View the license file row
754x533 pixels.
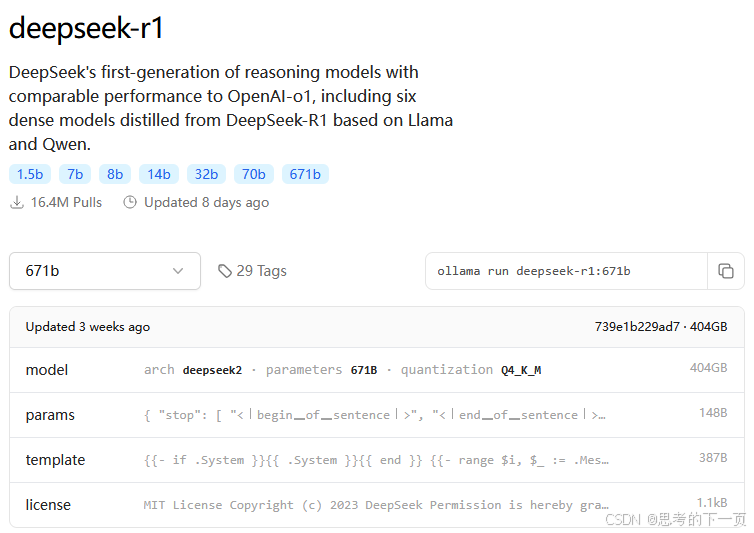[x=377, y=505]
